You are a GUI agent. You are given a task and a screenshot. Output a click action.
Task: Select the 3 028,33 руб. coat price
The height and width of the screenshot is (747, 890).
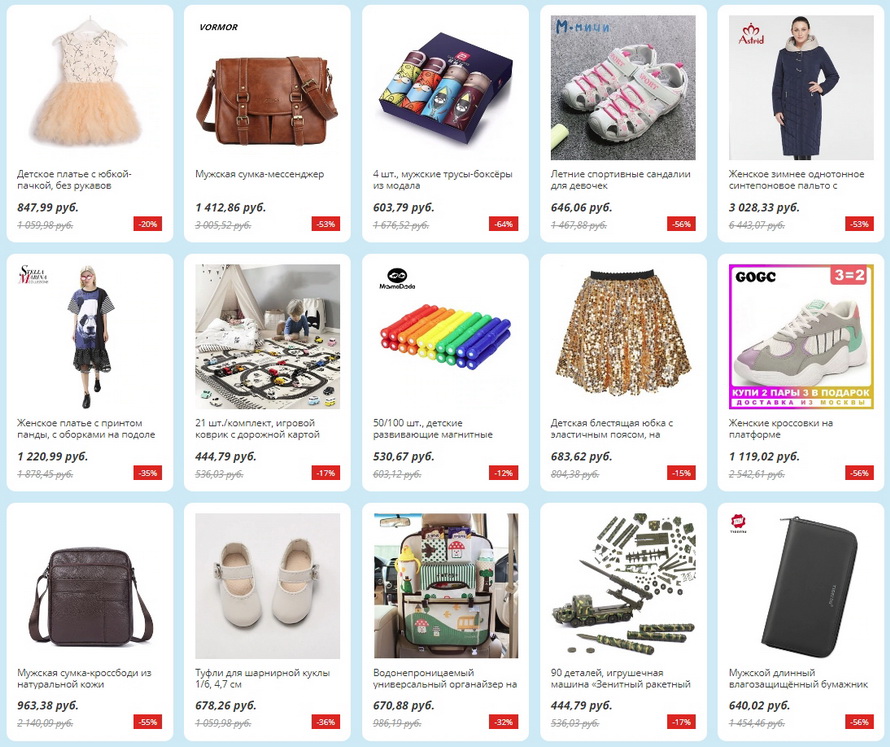pyautogui.click(x=764, y=207)
